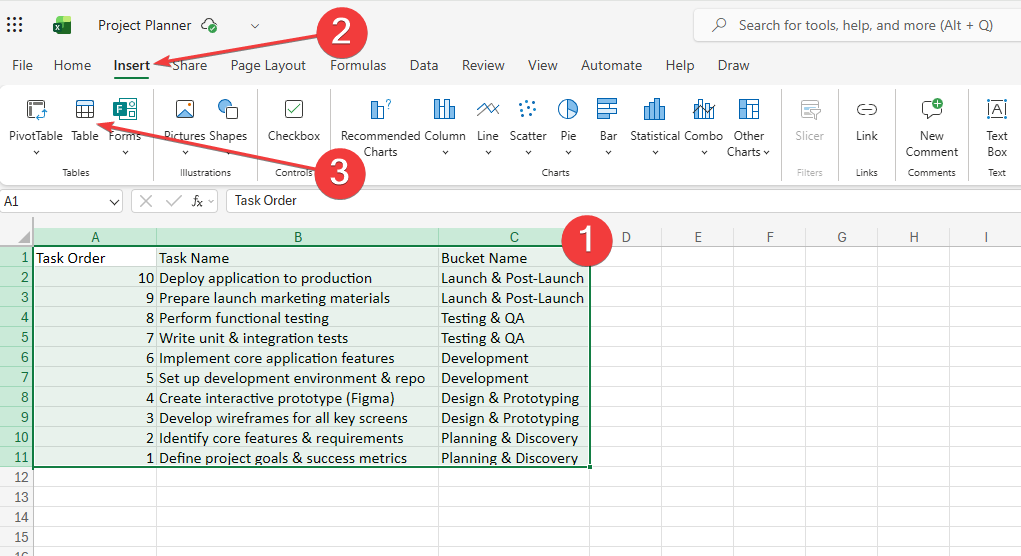
Task: Open the Forms icon in ribbon
Action: (x=125, y=110)
